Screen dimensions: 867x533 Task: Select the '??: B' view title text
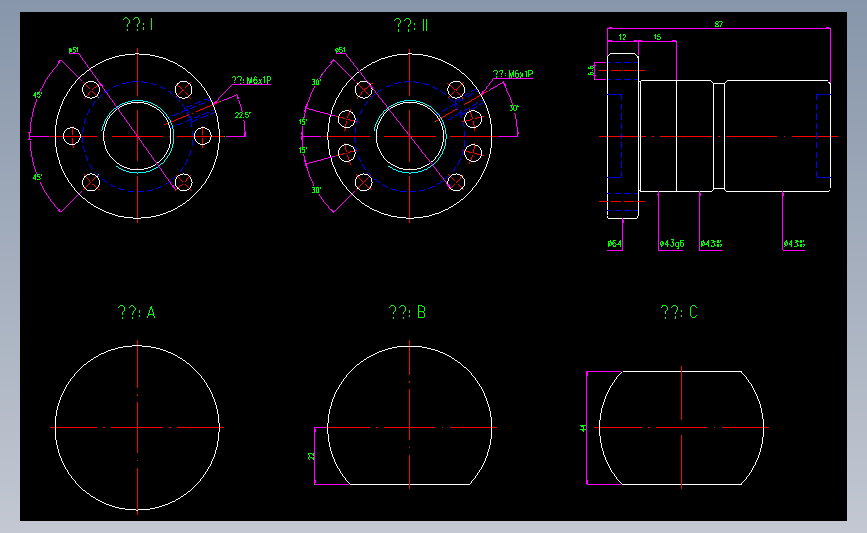(x=408, y=312)
